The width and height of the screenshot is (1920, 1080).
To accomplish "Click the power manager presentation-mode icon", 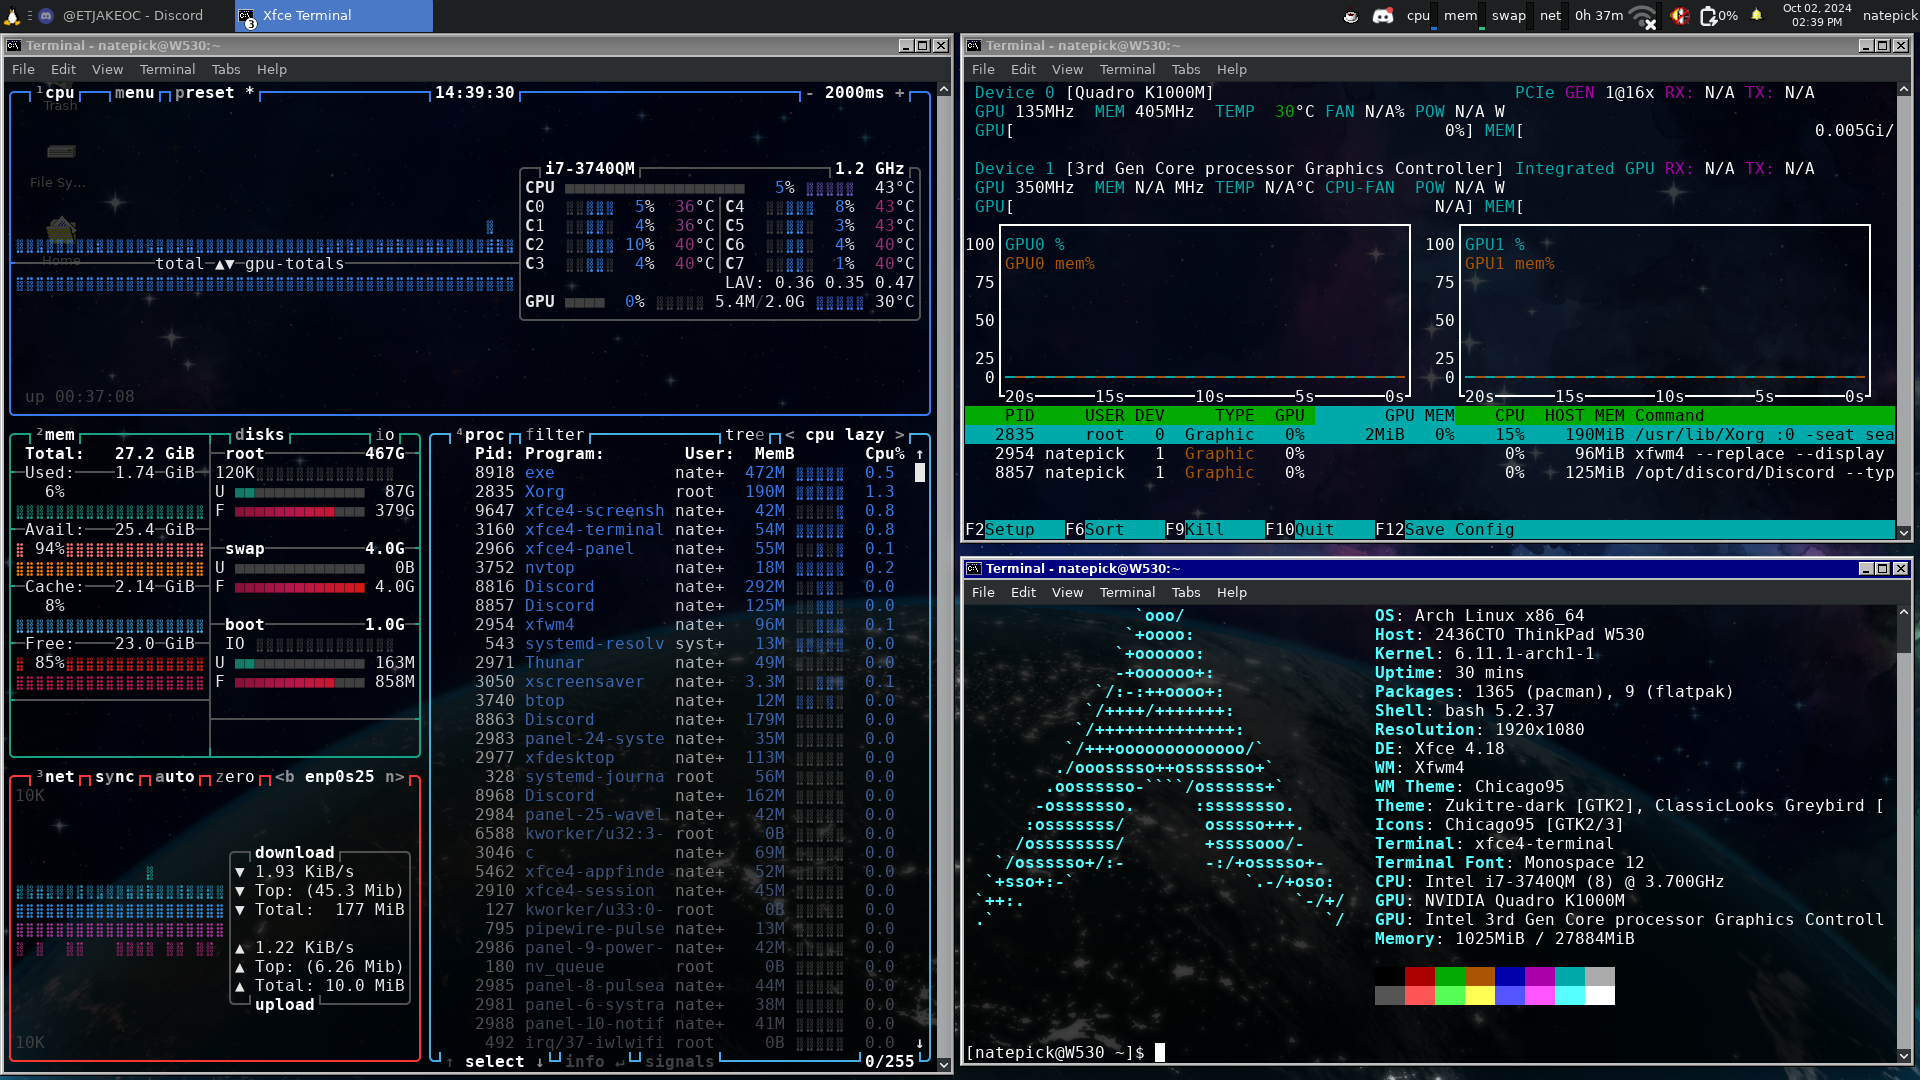I will (x=1680, y=16).
